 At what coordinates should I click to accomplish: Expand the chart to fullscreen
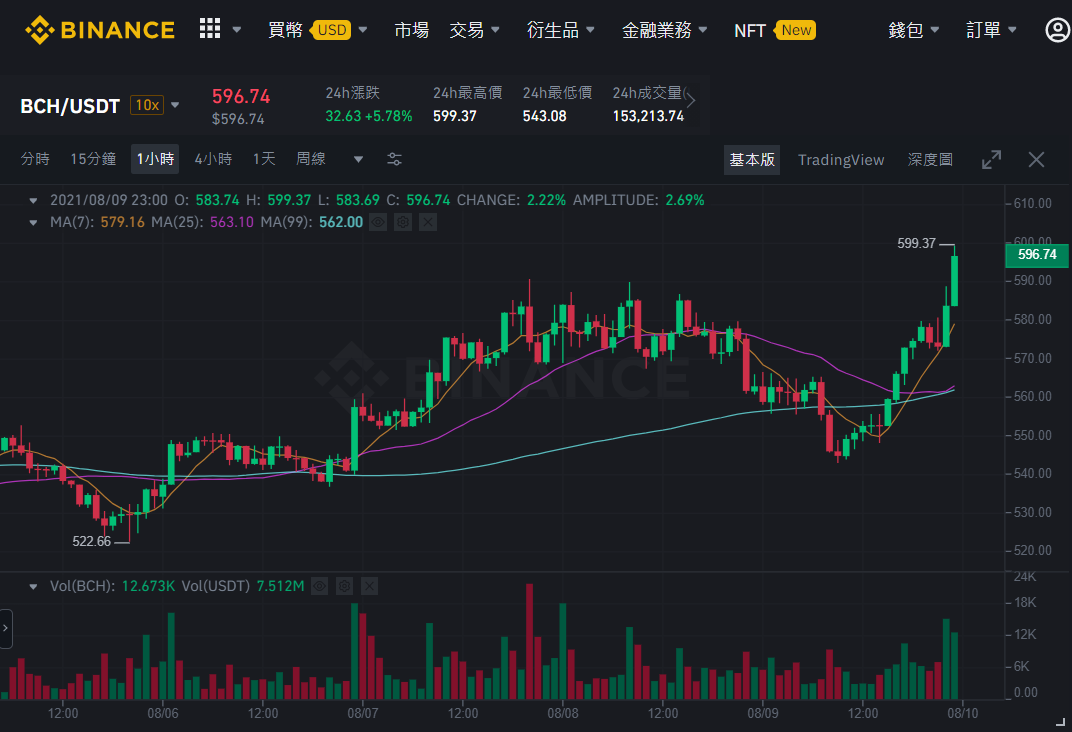[991, 159]
